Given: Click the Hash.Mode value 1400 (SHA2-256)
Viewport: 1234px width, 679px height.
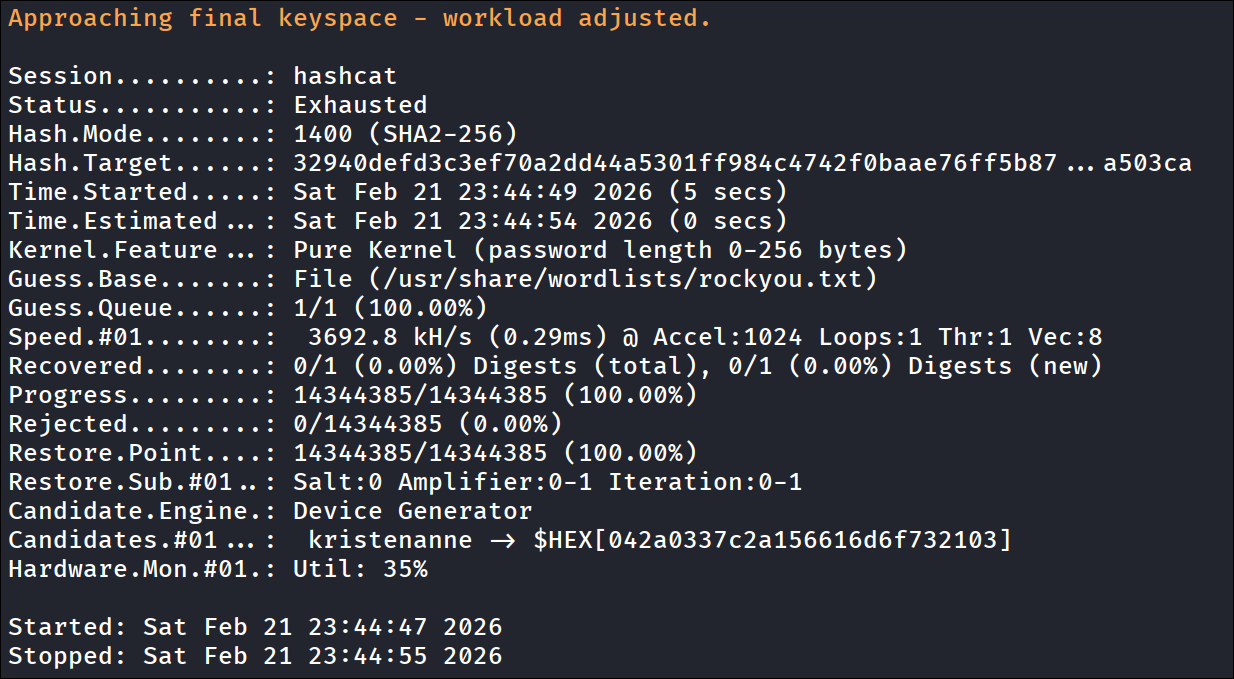Looking at the screenshot, I should point(405,134).
